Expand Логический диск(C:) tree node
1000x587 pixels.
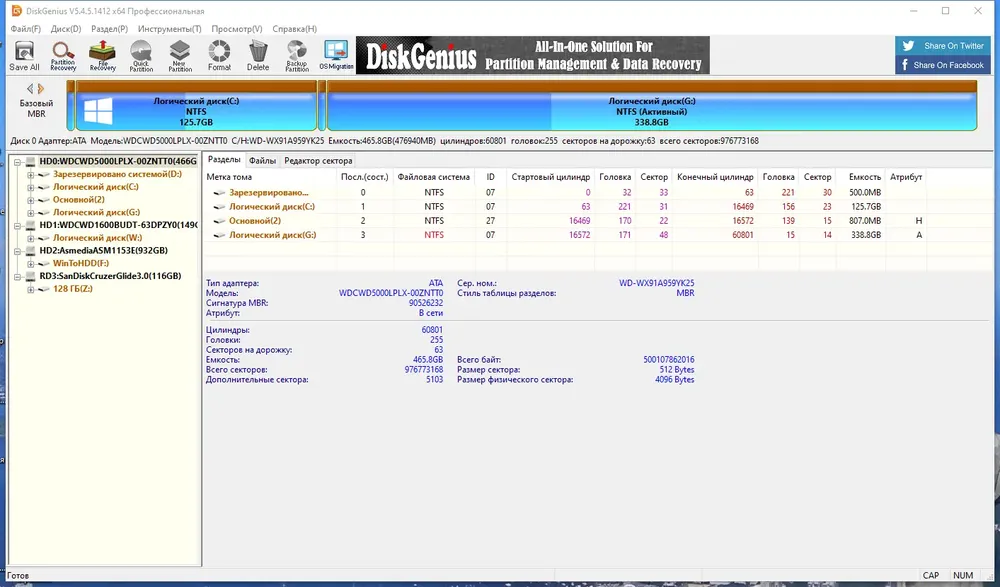31,188
